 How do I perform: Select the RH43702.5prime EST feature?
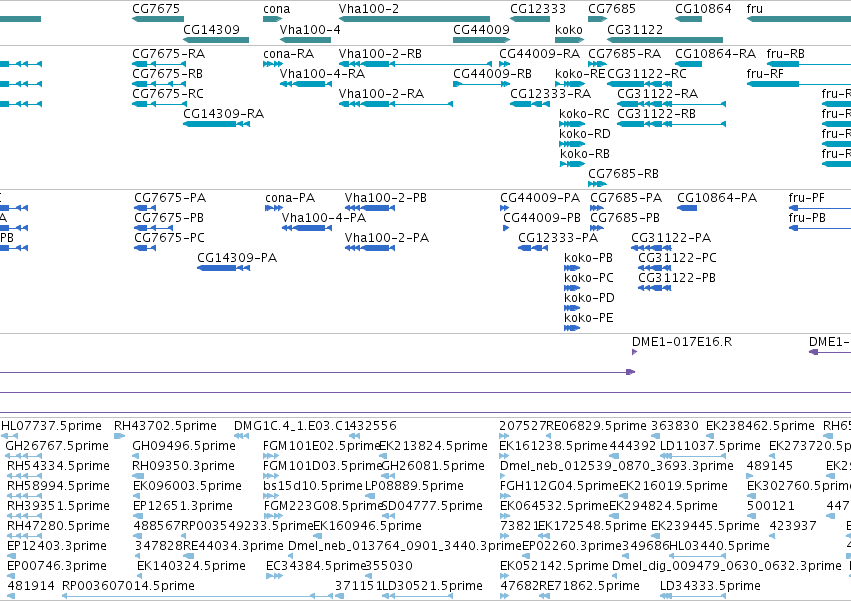[119, 436]
